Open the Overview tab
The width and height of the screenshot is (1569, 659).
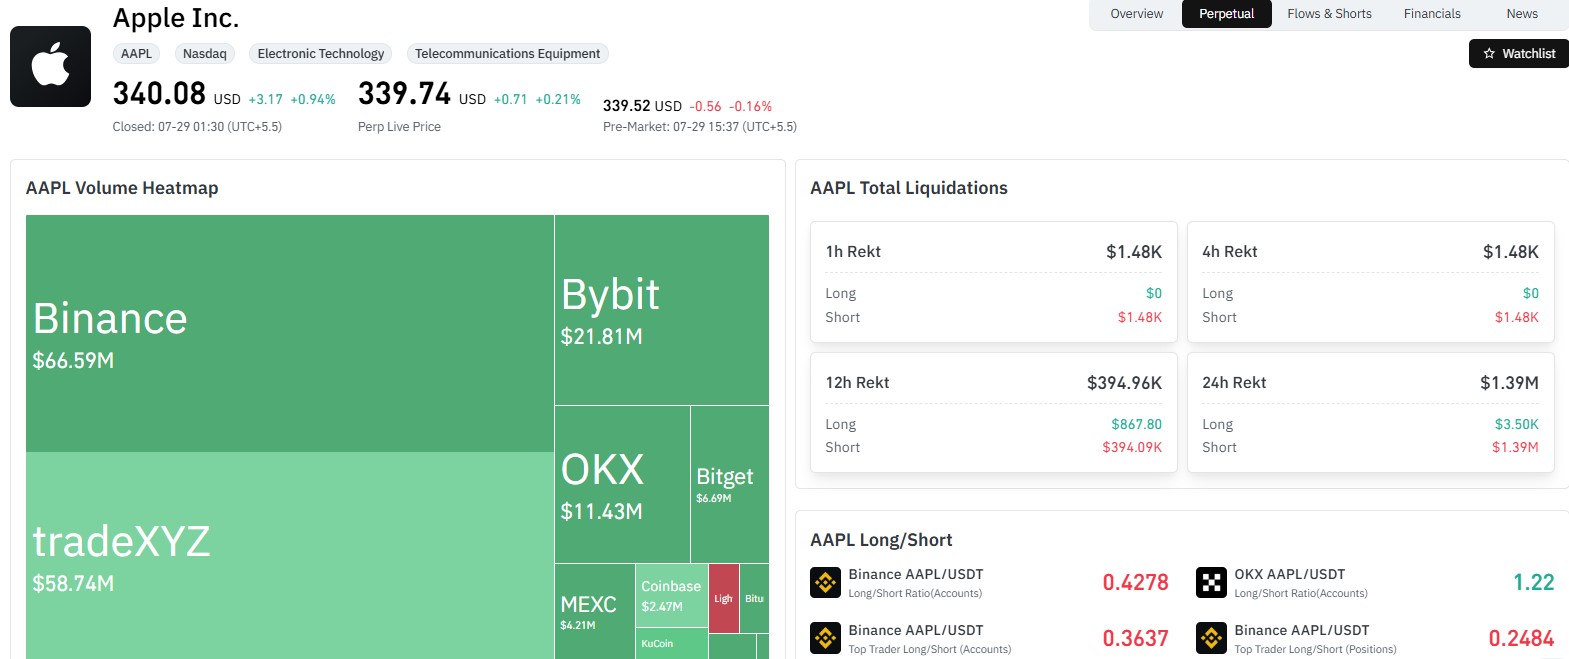[1137, 14]
